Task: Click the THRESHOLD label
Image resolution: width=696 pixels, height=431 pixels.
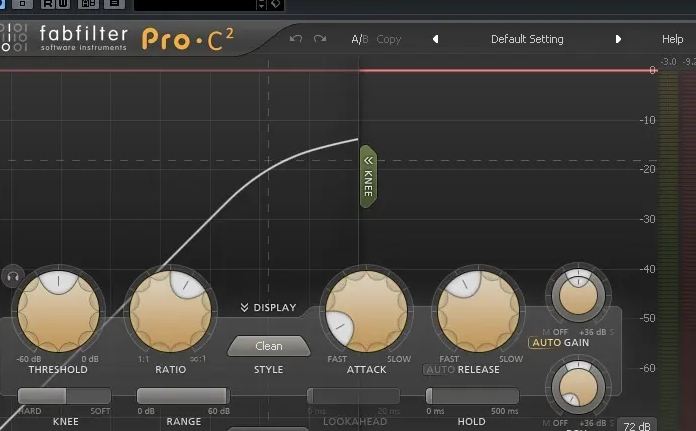Action: coord(58,370)
